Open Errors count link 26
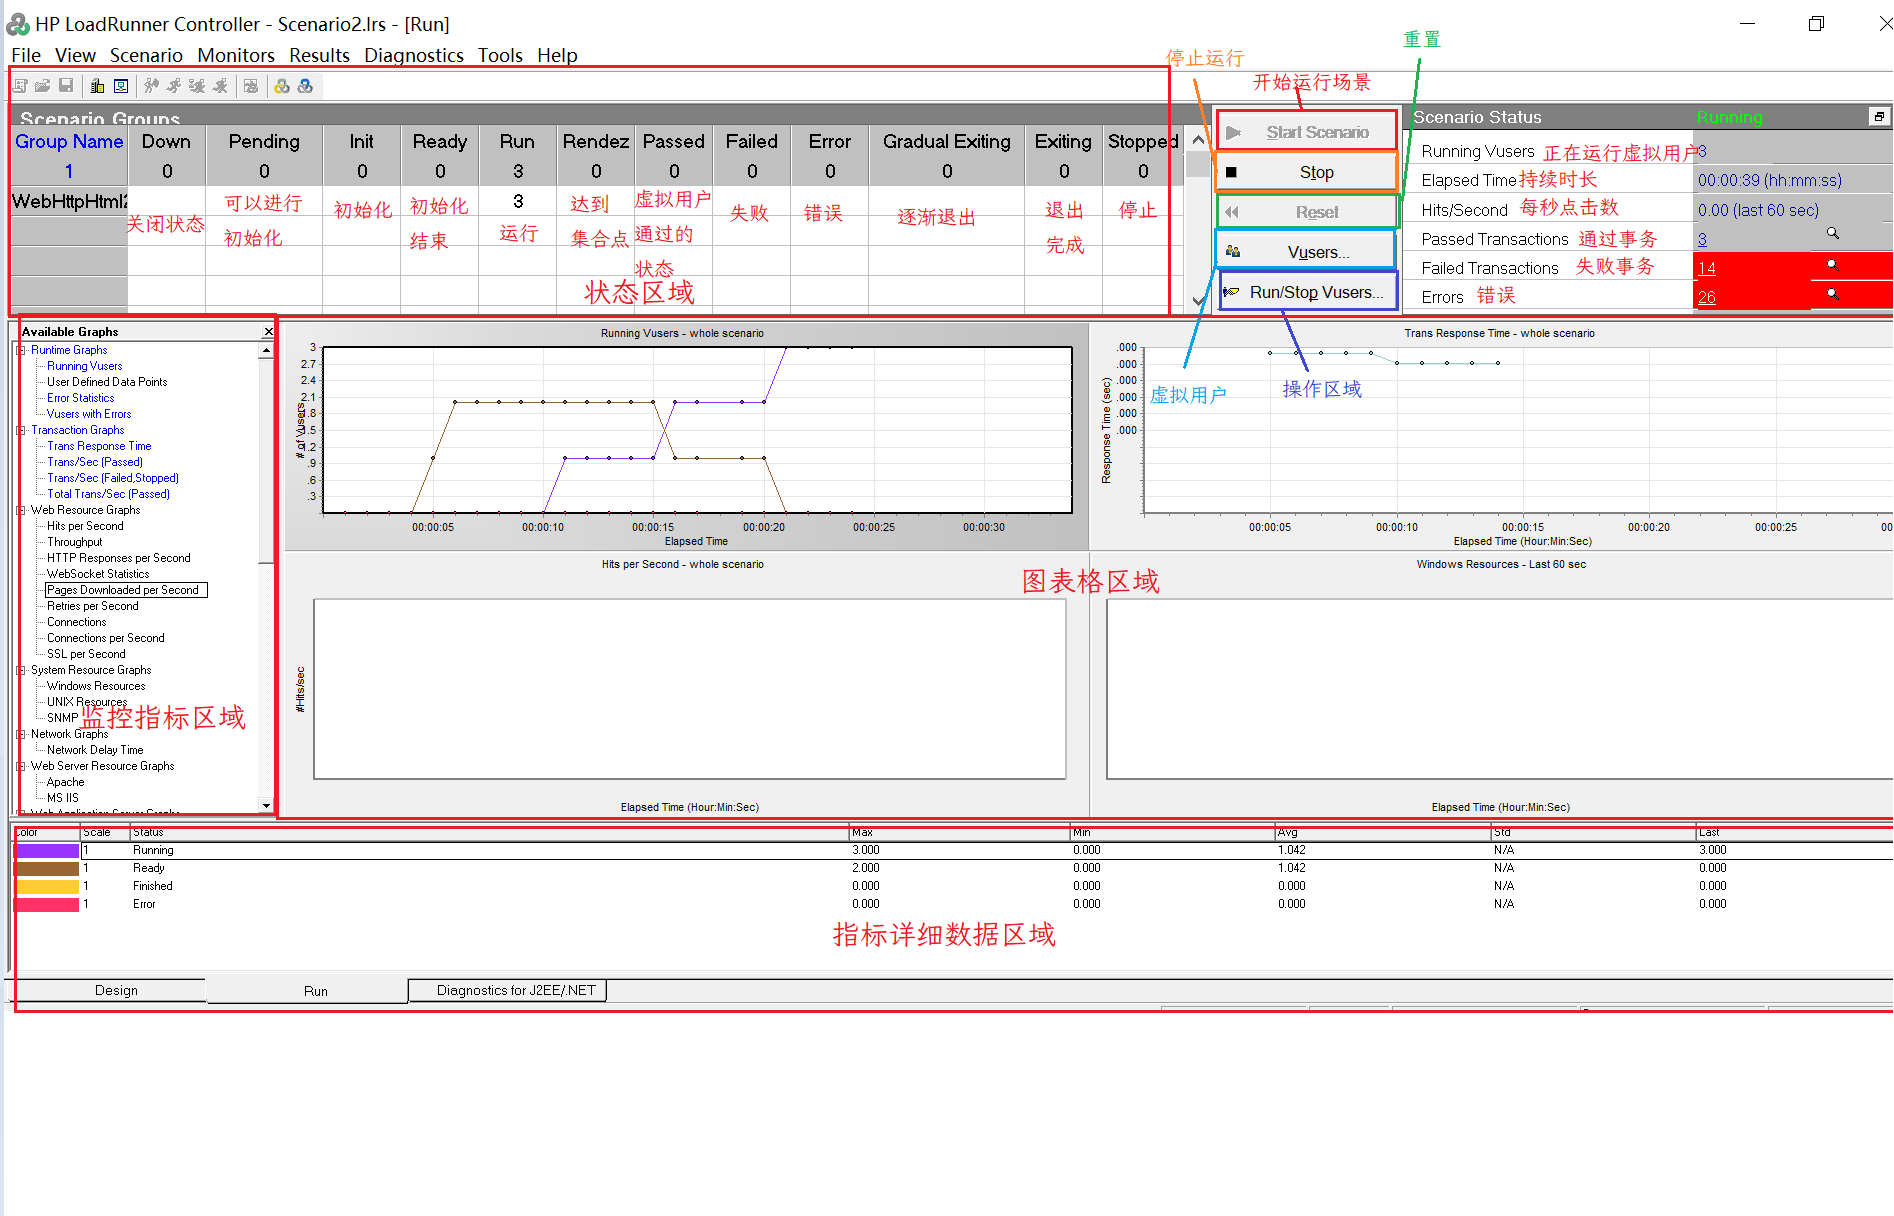 click(x=1706, y=297)
